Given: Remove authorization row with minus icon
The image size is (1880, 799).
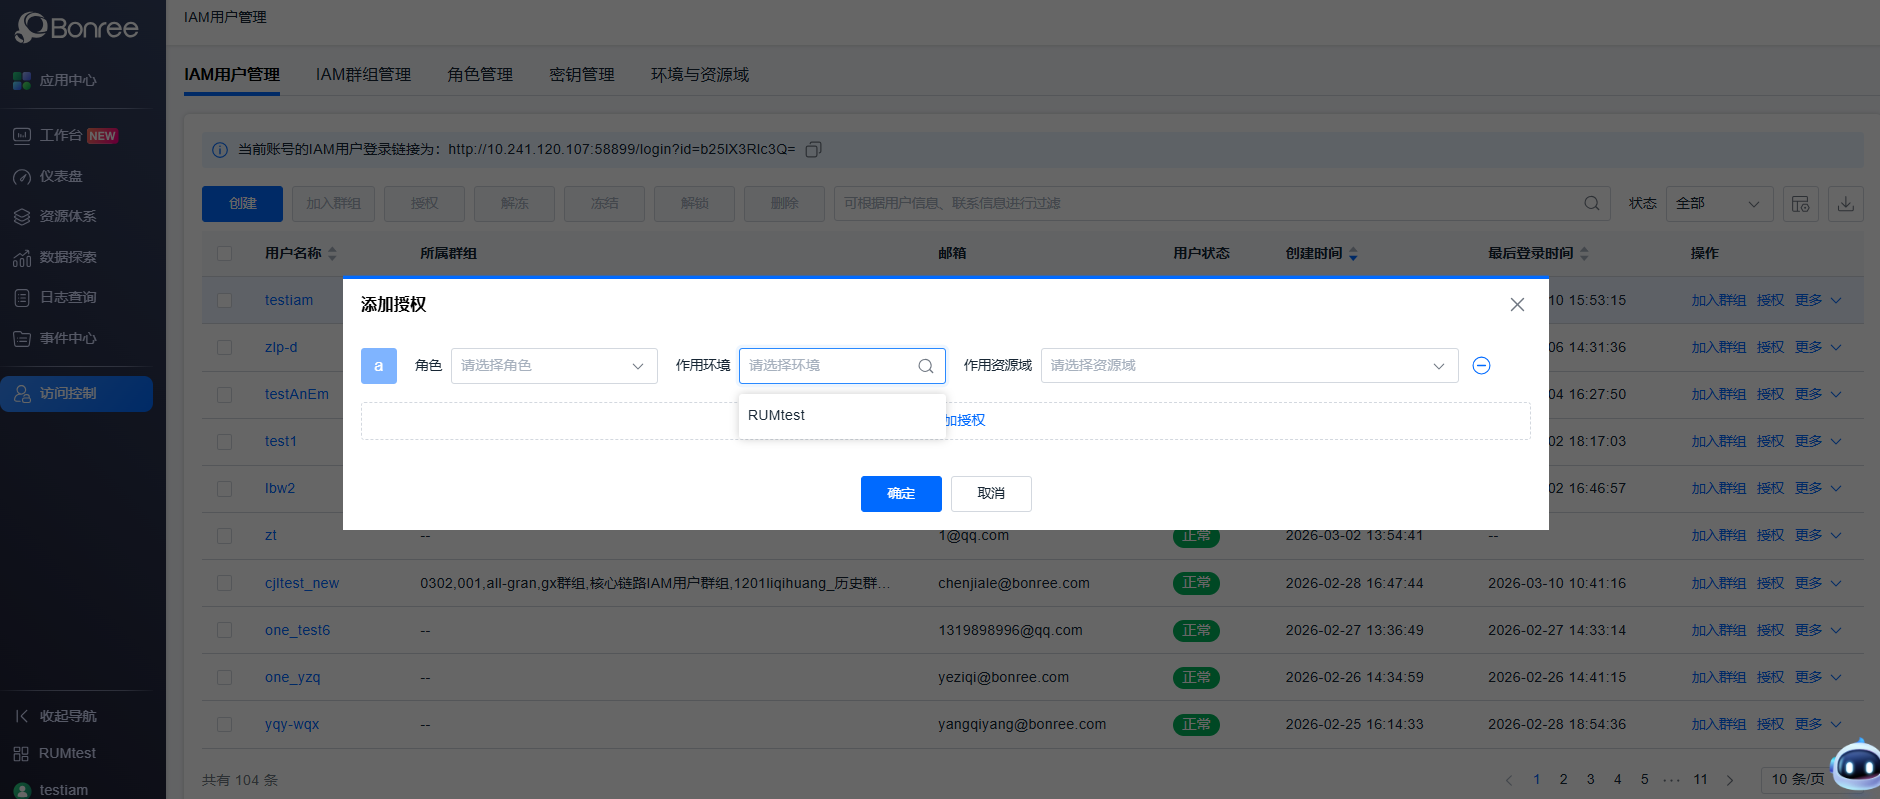Looking at the screenshot, I should point(1482,366).
